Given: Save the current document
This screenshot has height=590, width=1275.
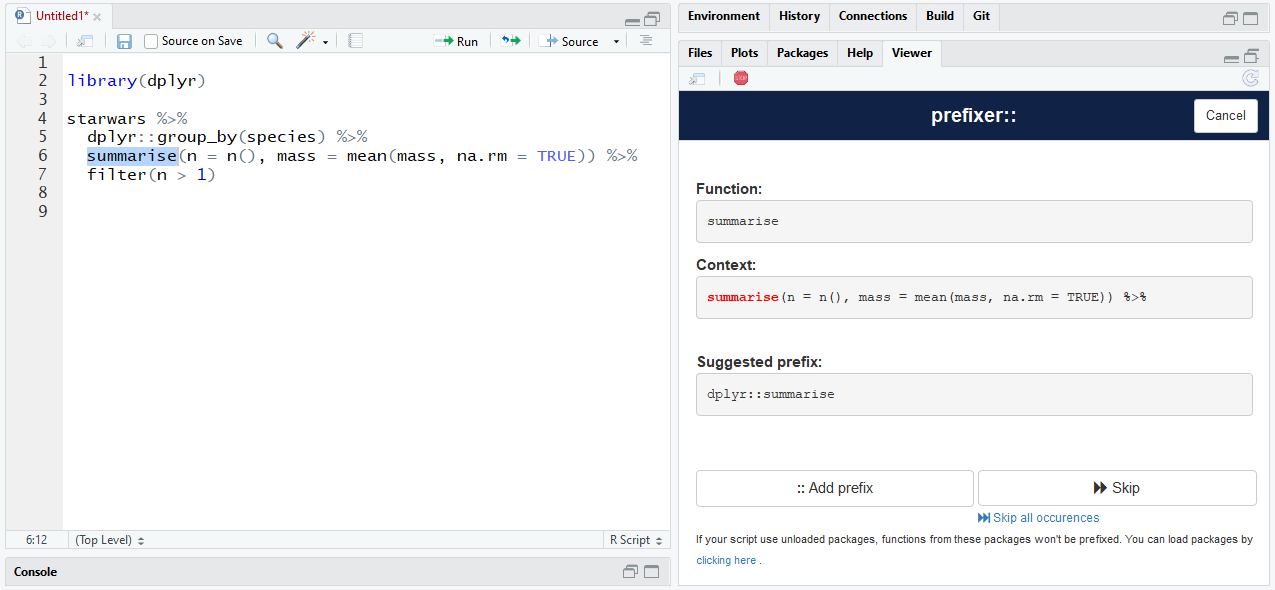Looking at the screenshot, I should [x=124, y=41].
